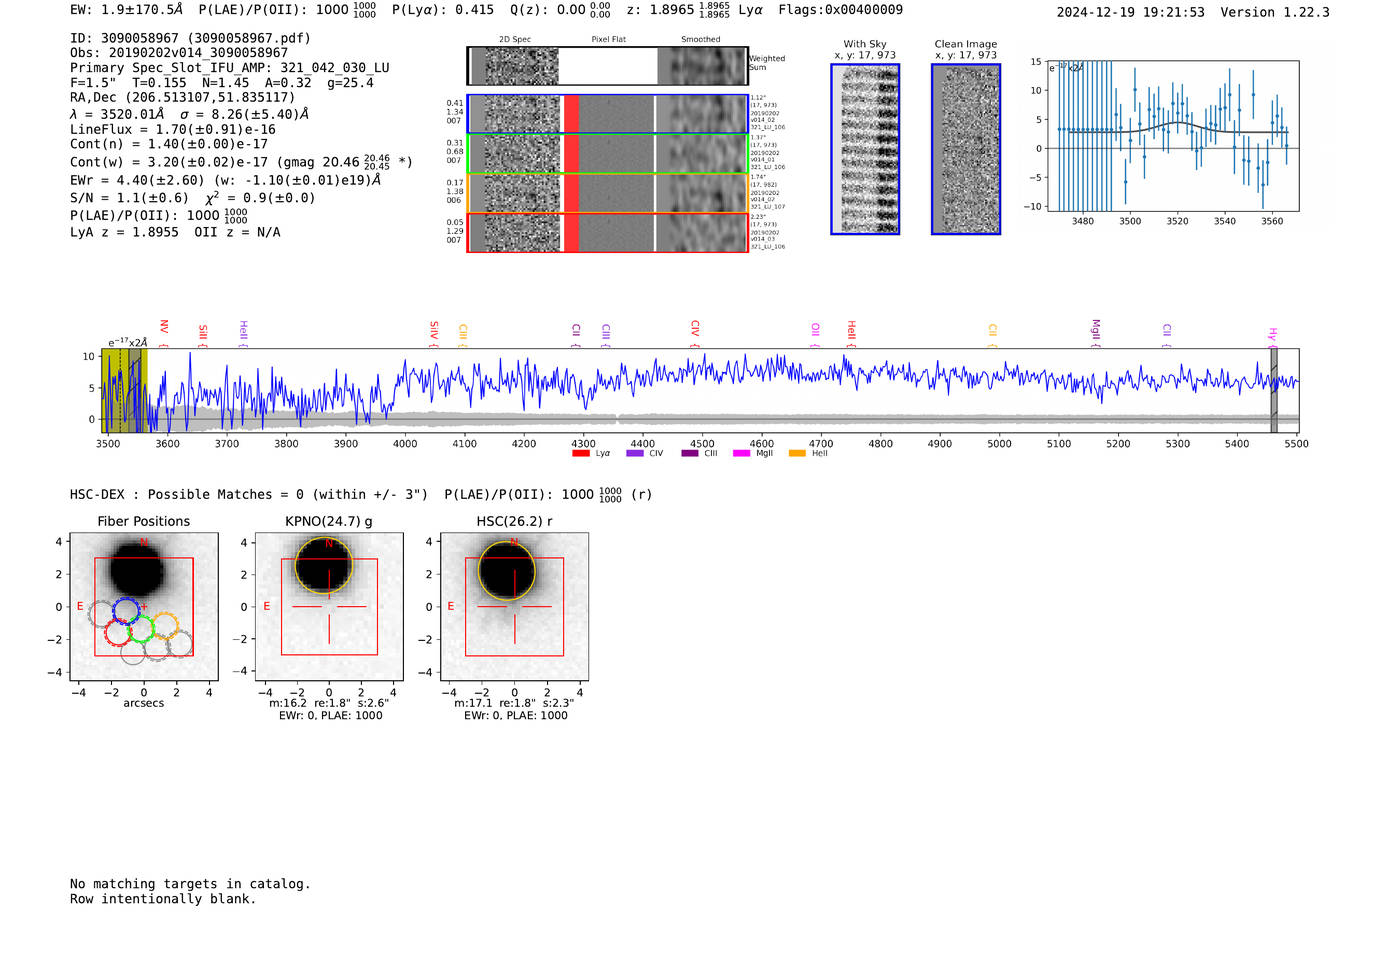Viewport: 1400px width, 953px height.
Task: Click the yellow aperture circle in KPNO image
Action: tap(323, 566)
